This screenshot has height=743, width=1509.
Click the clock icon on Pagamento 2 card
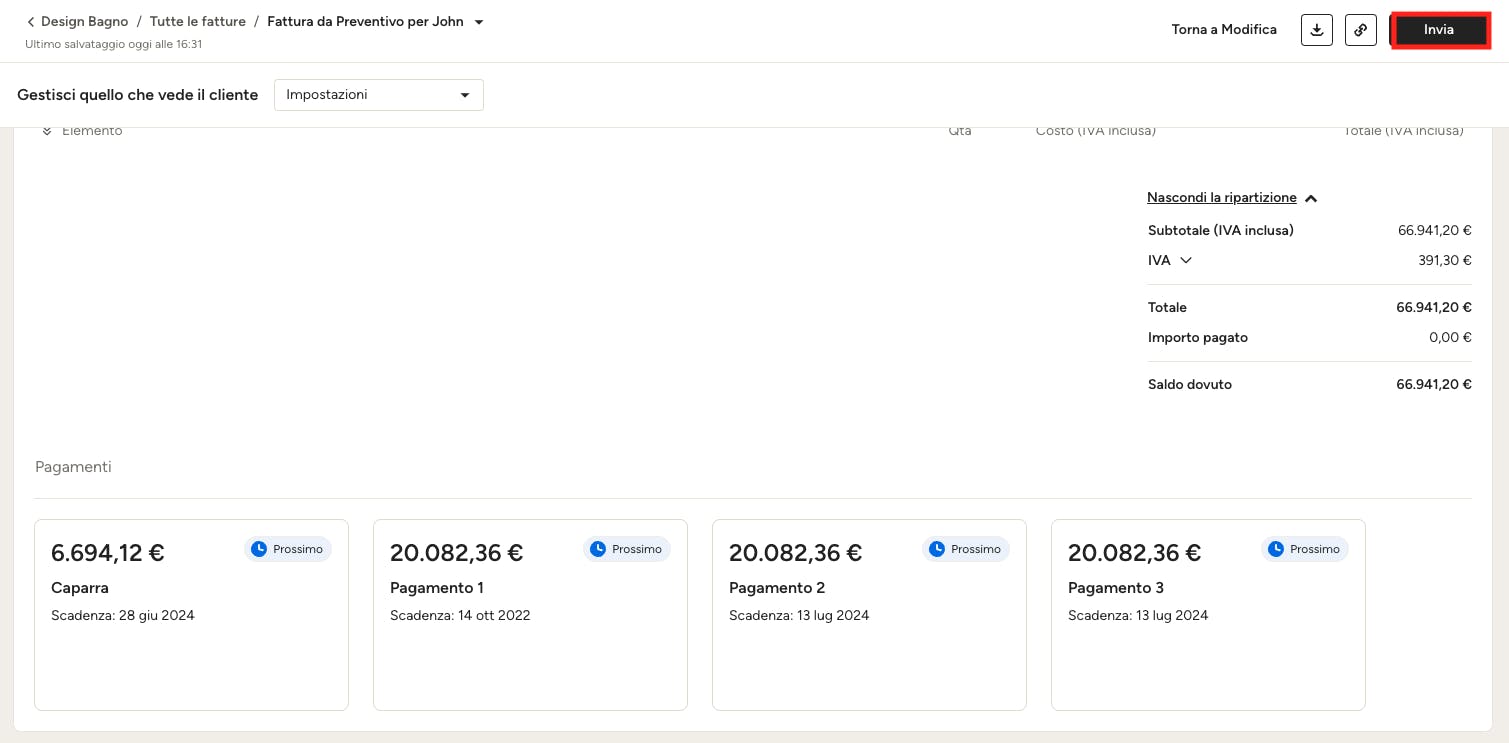[937, 549]
